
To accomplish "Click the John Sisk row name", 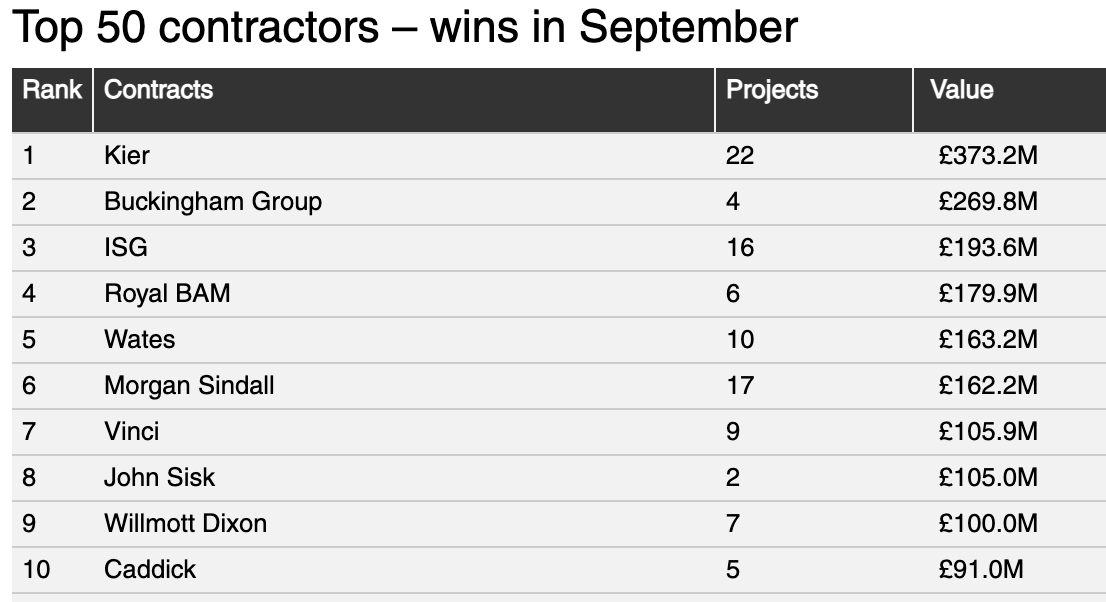I will pos(159,478).
